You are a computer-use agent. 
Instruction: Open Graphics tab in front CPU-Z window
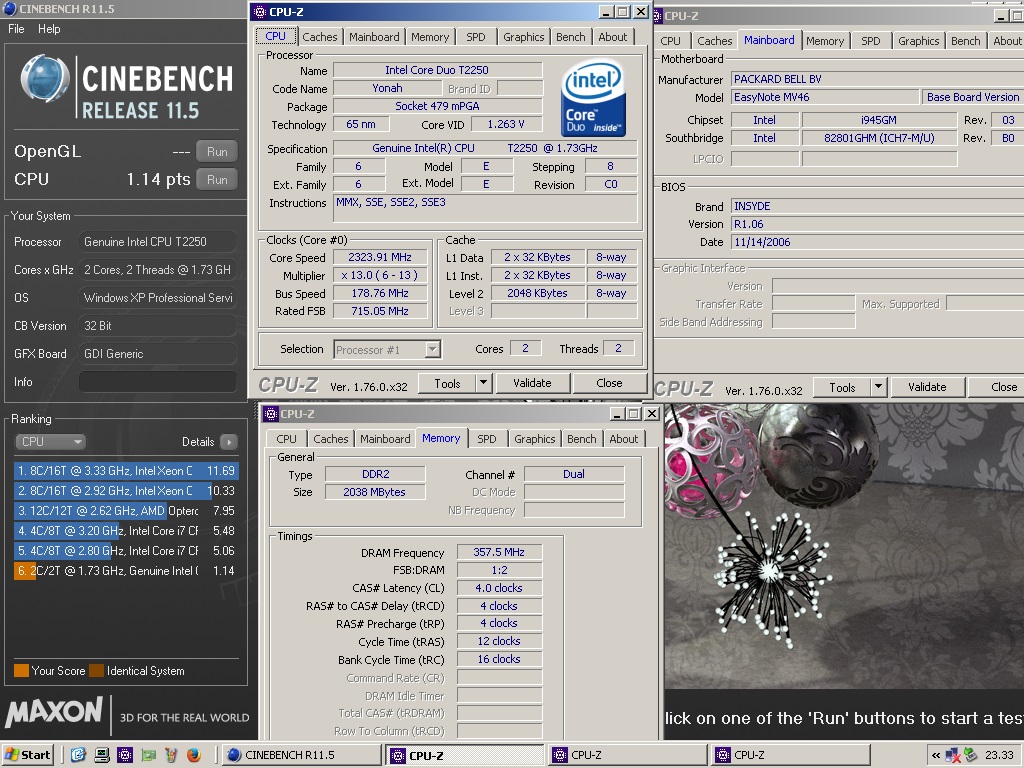(x=524, y=37)
